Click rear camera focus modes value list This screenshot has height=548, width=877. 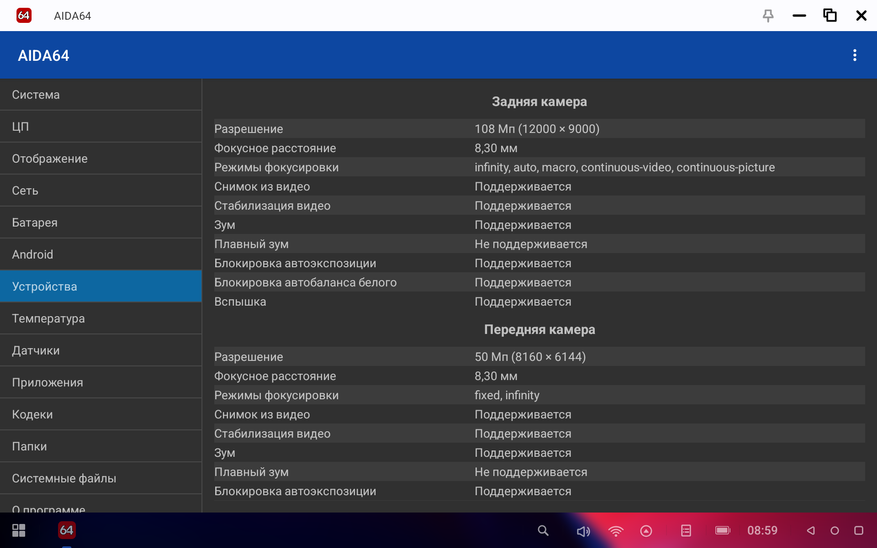point(624,167)
